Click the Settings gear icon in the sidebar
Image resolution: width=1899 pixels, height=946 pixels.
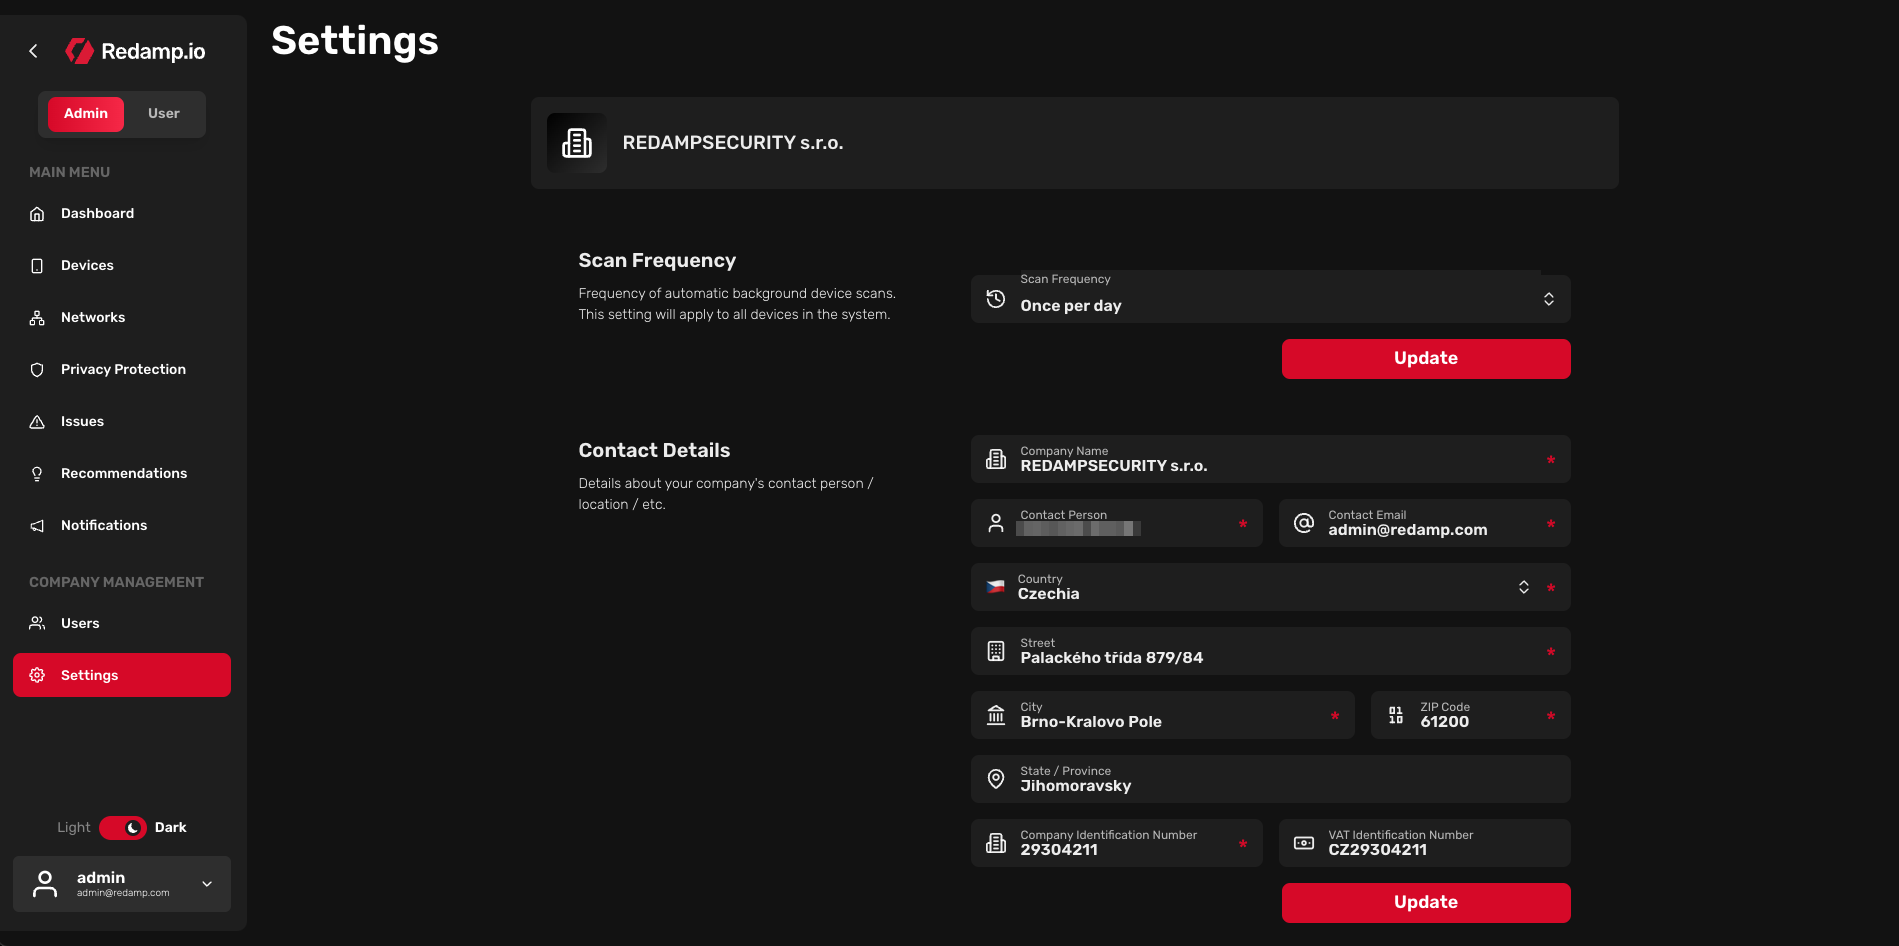[37, 675]
